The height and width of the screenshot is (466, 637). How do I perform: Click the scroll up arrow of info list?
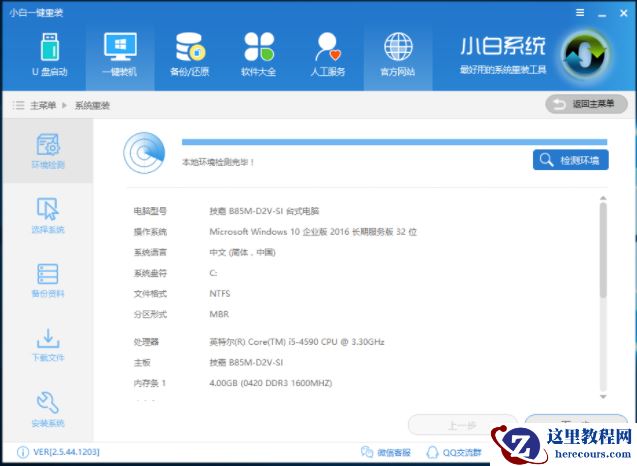tap(603, 198)
